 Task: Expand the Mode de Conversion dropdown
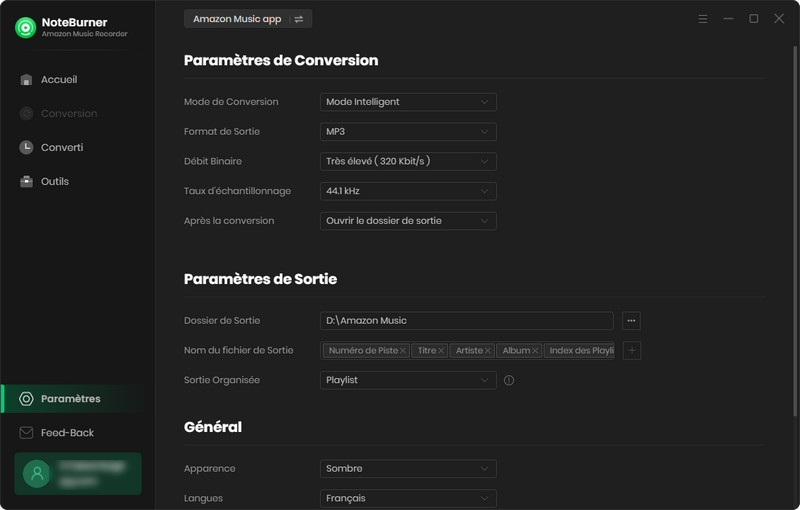pyautogui.click(x=408, y=102)
